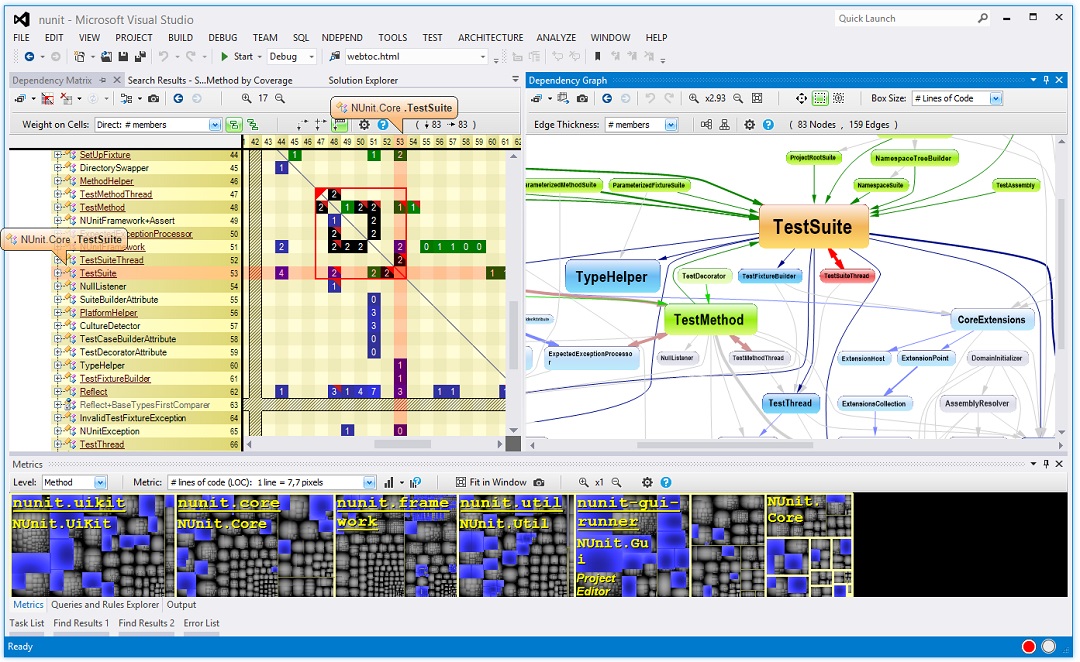Screen dimensions: 1080x662
Task: Switch graph to horizontal layout icon
Action: click(706, 125)
